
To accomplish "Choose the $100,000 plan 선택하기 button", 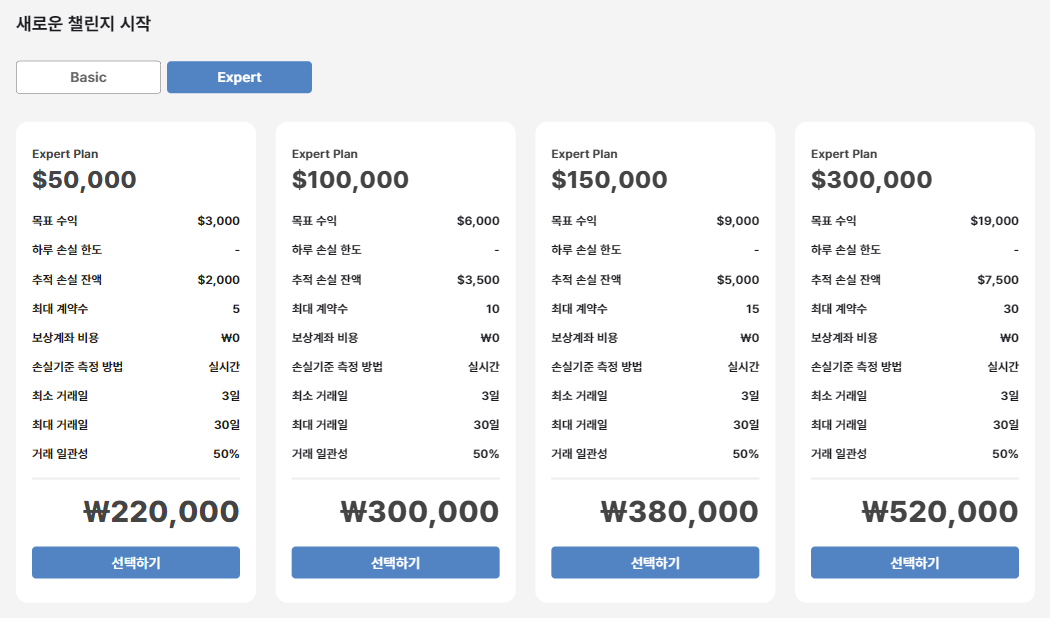I will pos(395,563).
